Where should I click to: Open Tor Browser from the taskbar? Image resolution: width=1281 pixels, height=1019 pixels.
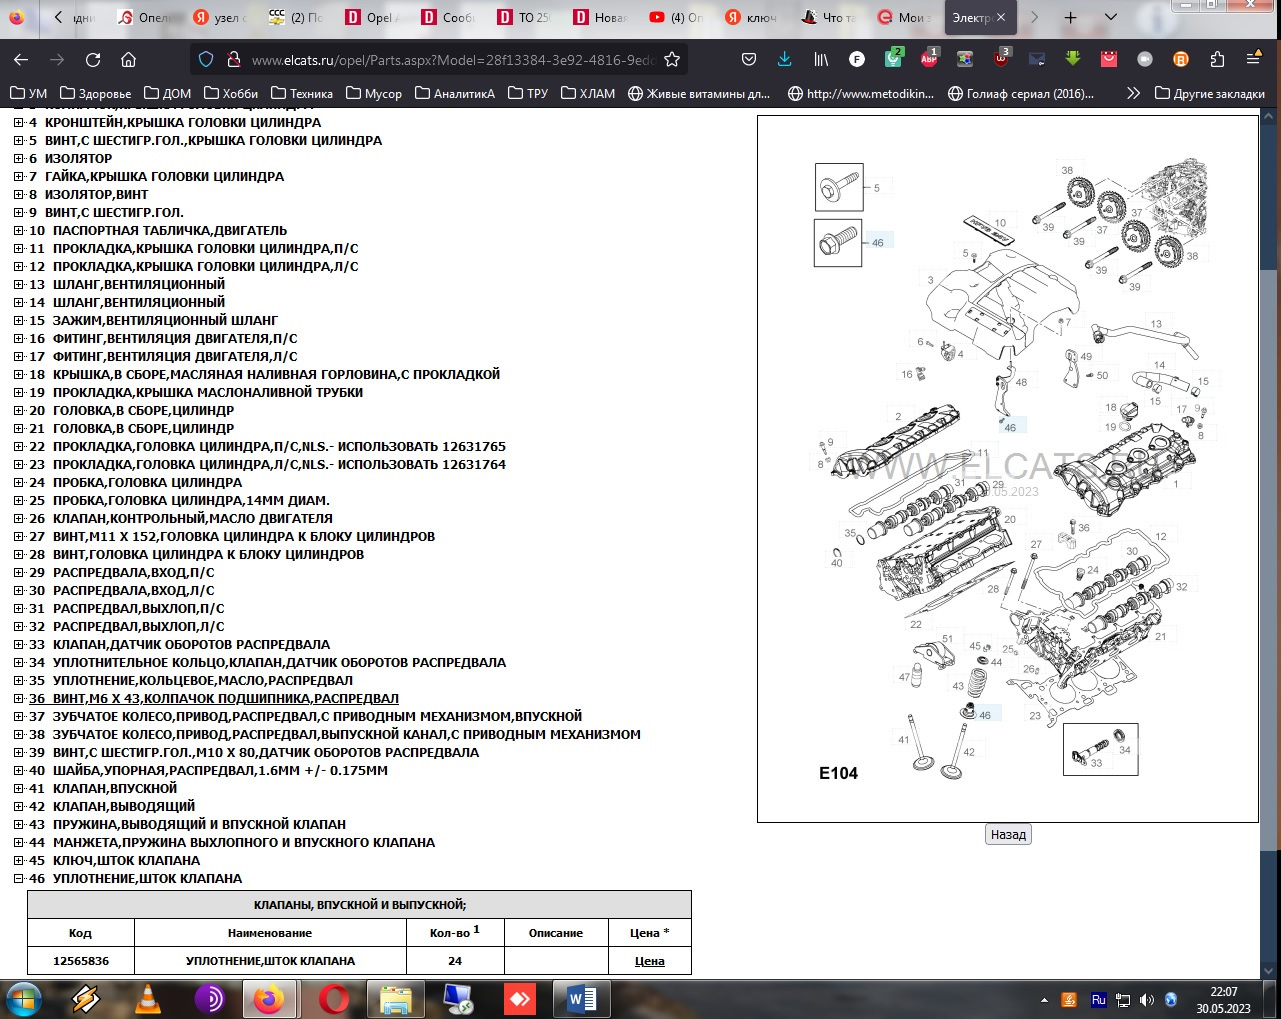(x=210, y=999)
